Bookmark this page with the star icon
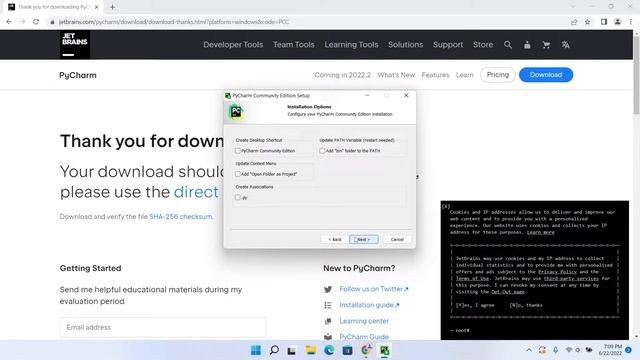640x360 pixels. pyautogui.click(x=587, y=22)
